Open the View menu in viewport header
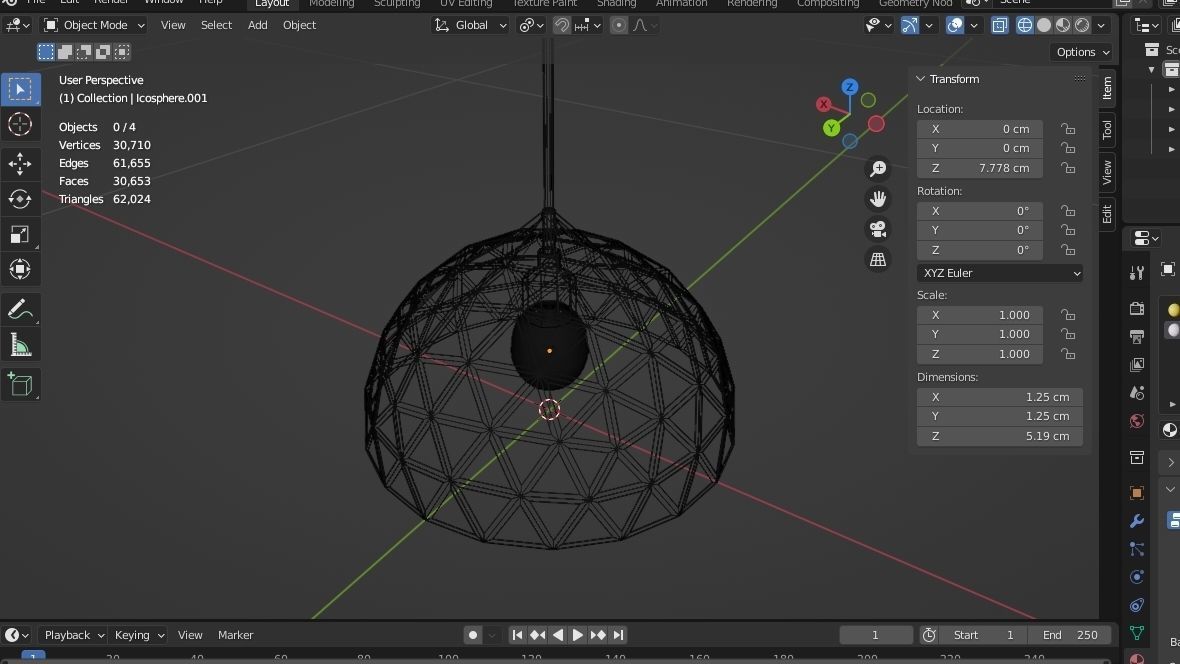 173,26
